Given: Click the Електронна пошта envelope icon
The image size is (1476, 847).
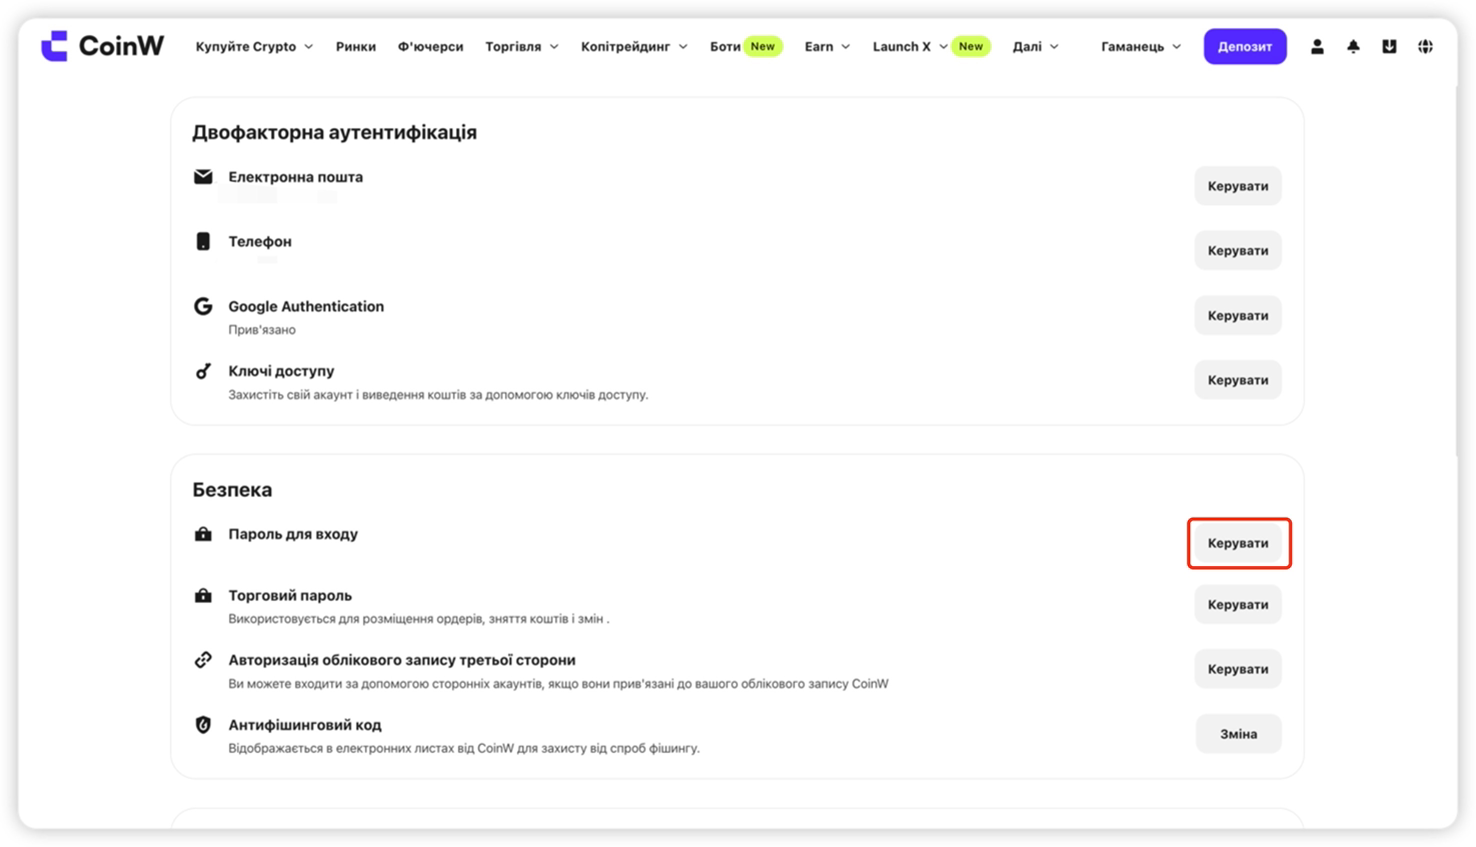Looking at the screenshot, I should tap(203, 177).
